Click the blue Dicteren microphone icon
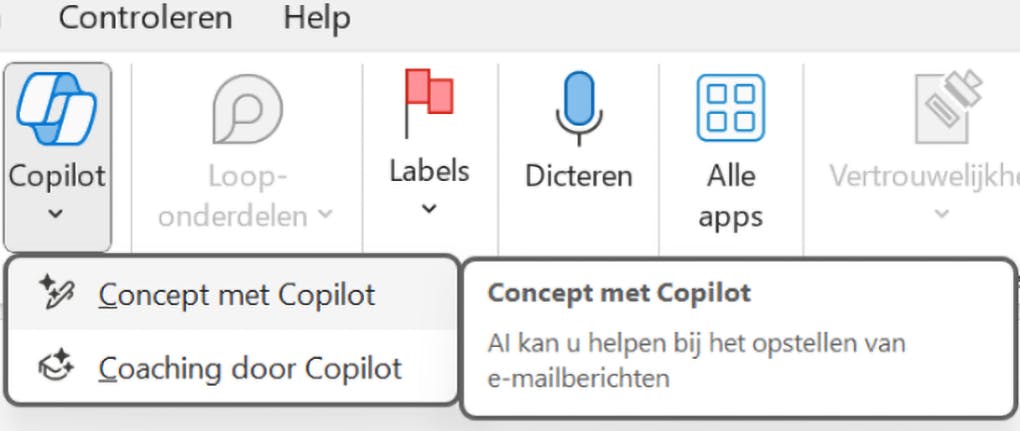This screenshot has height=431, width=1020. 579,108
